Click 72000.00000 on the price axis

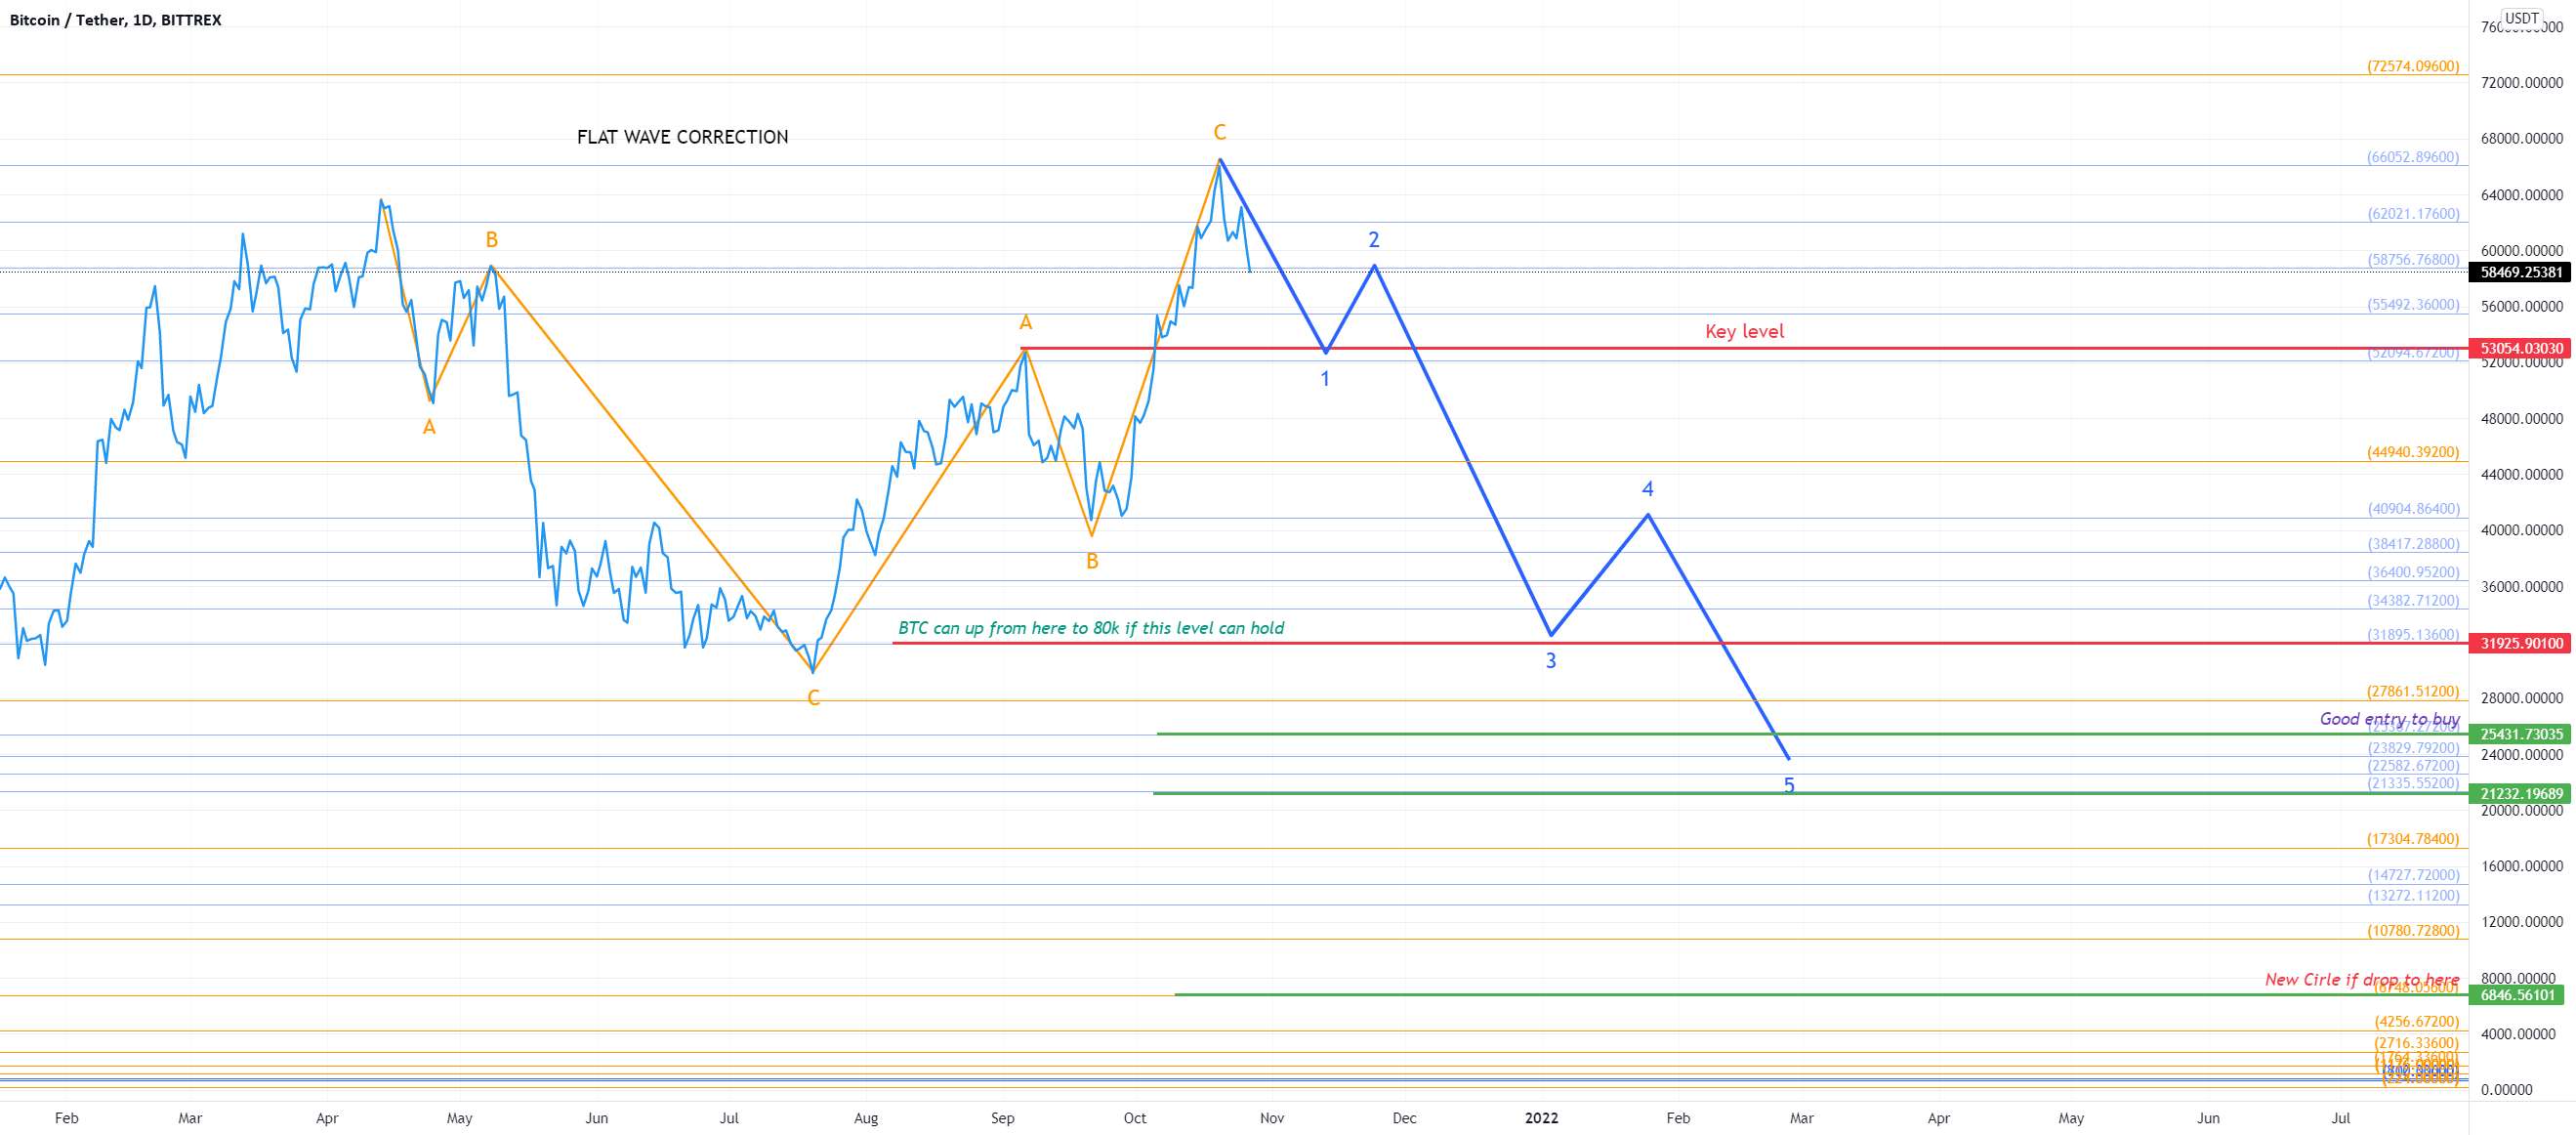pos(2522,82)
